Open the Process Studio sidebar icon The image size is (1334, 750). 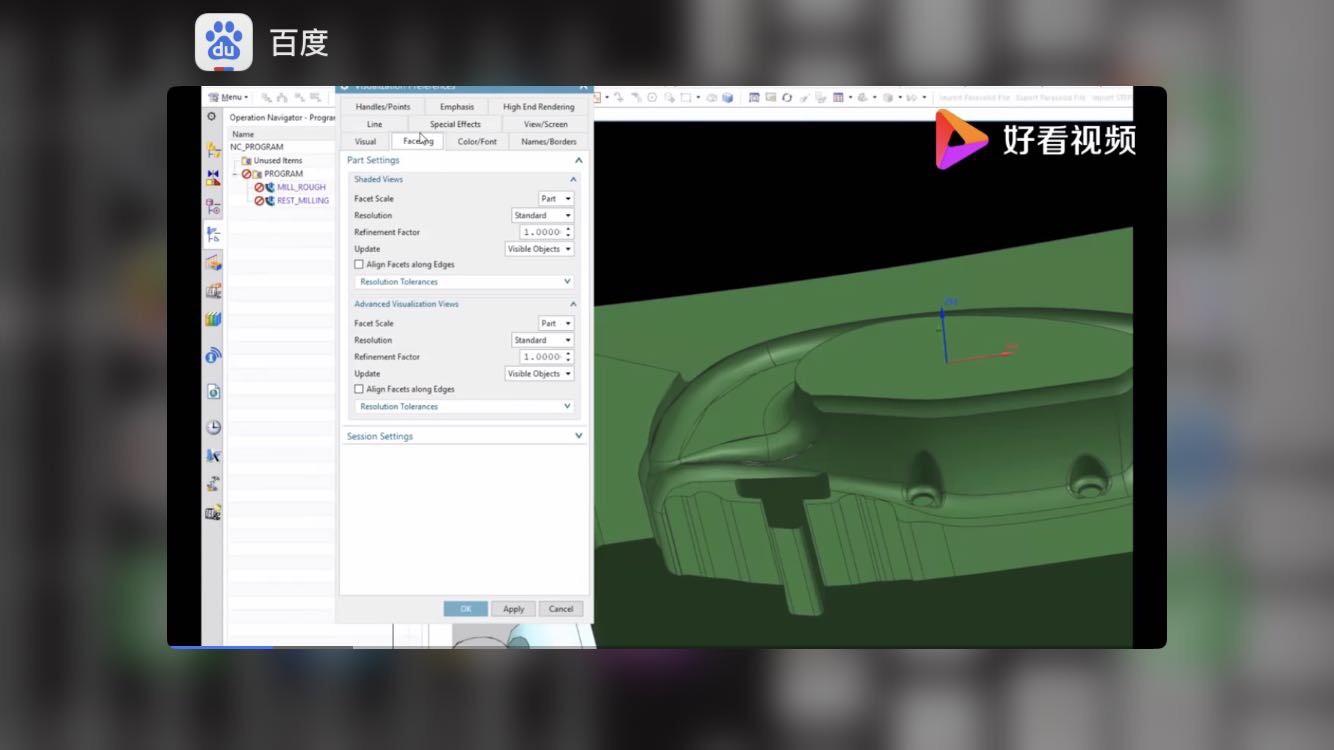213,455
